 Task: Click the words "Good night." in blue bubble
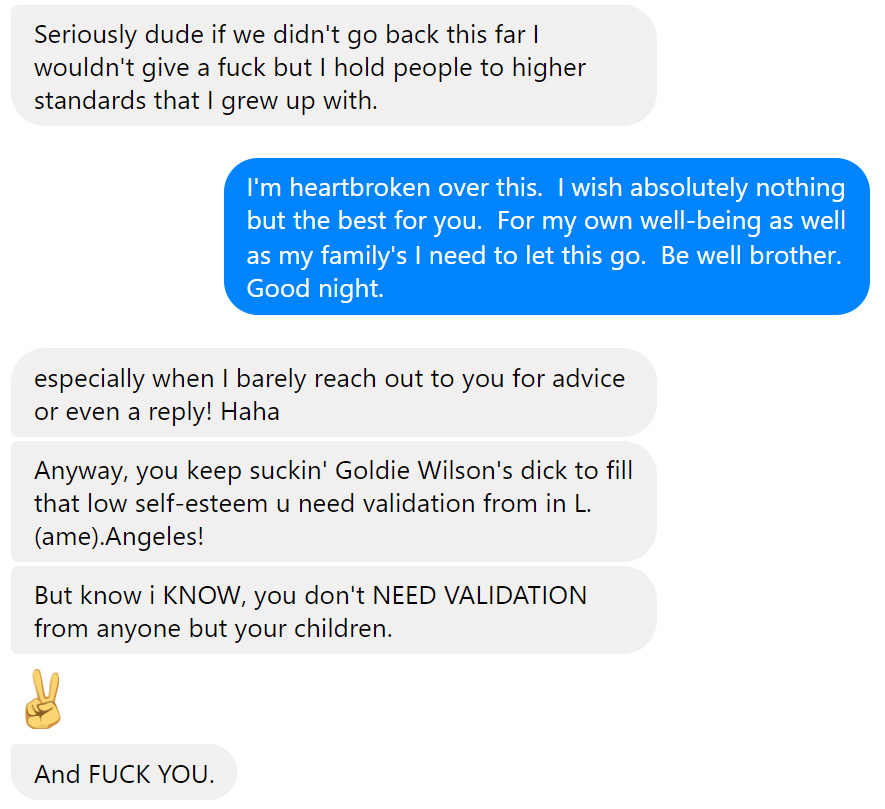(x=315, y=288)
